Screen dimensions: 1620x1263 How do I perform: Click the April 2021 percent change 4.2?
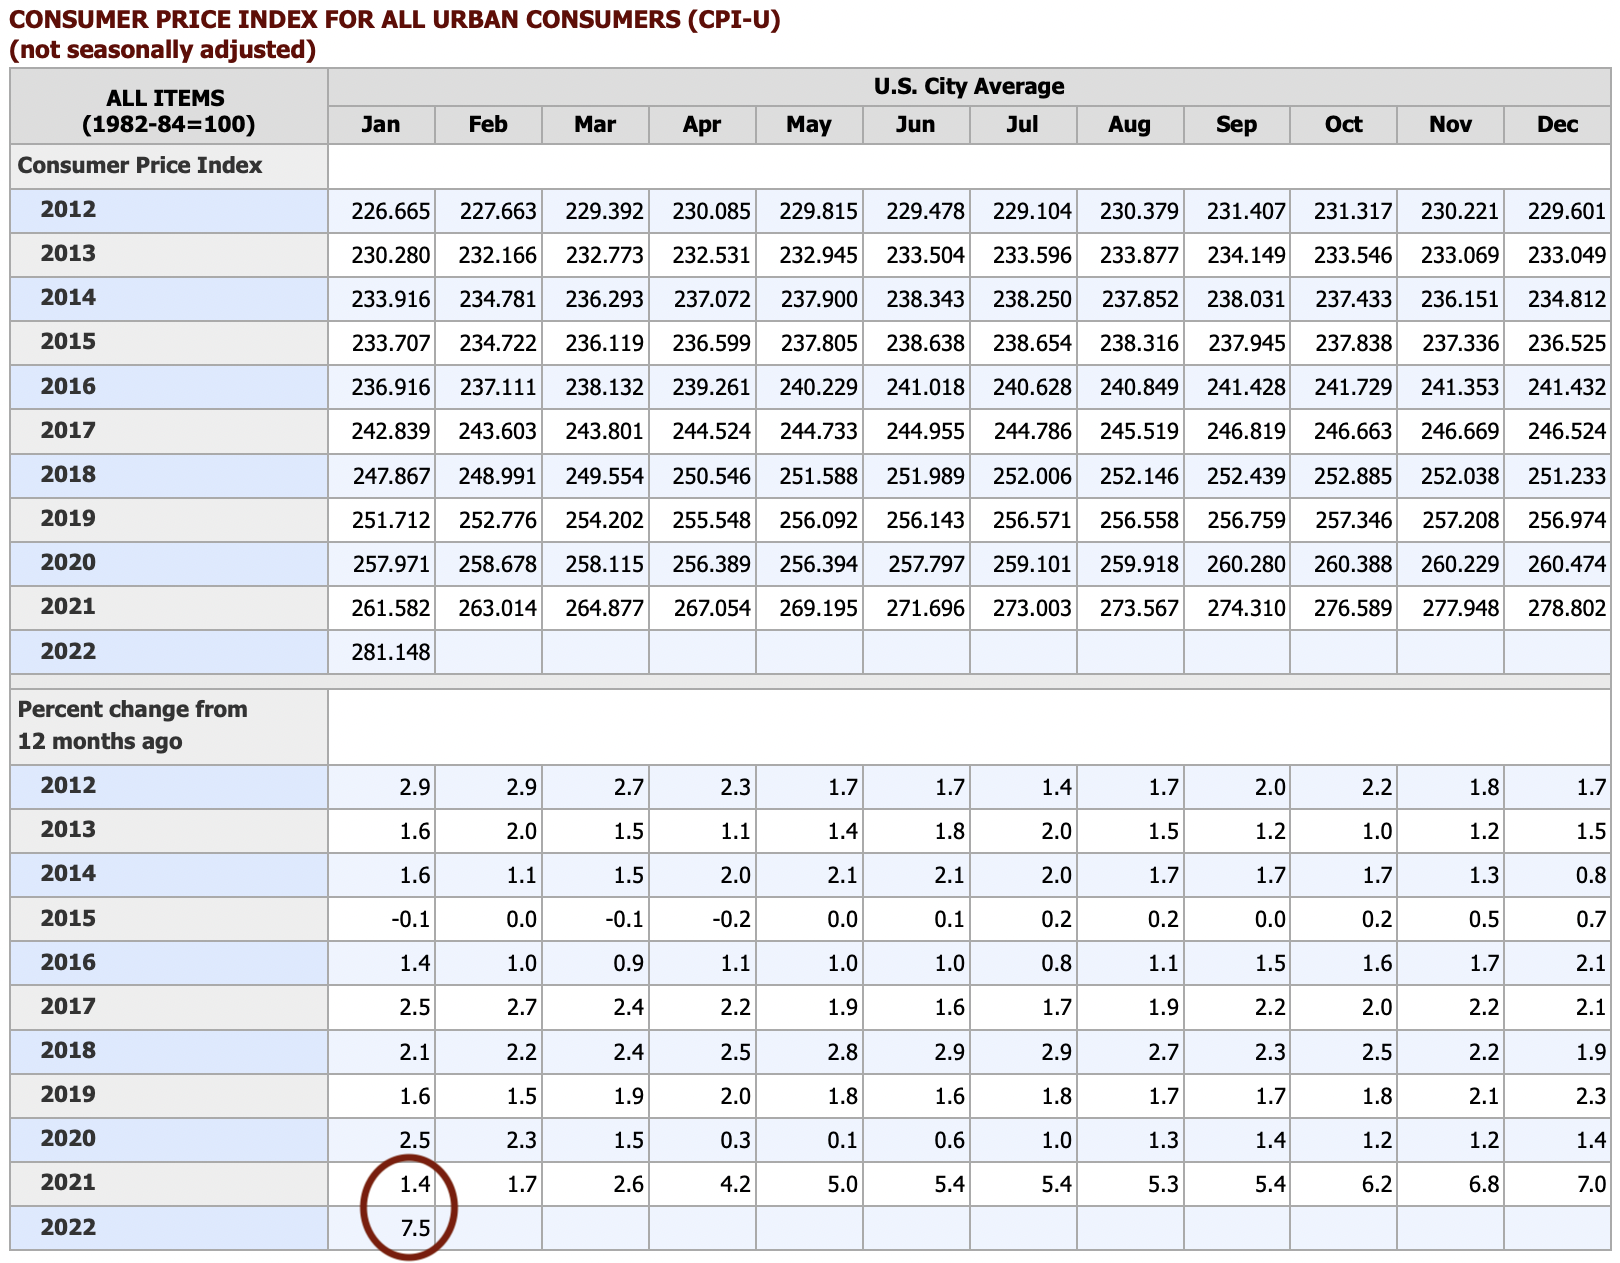click(x=735, y=1185)
